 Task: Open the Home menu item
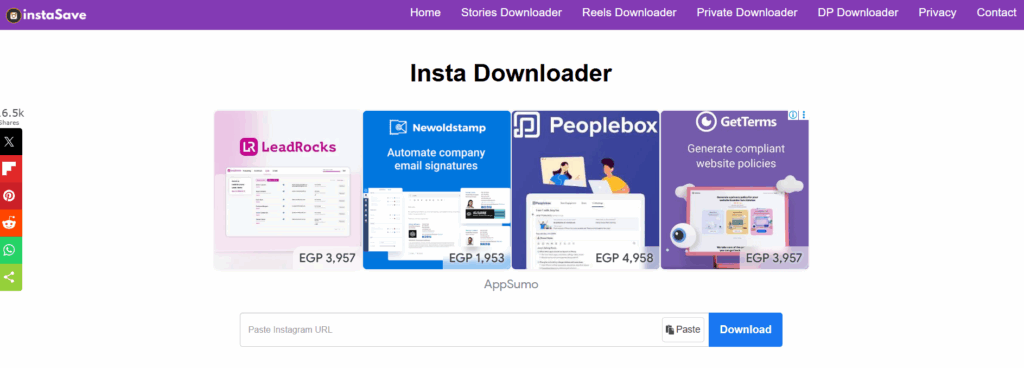[425, 12]
